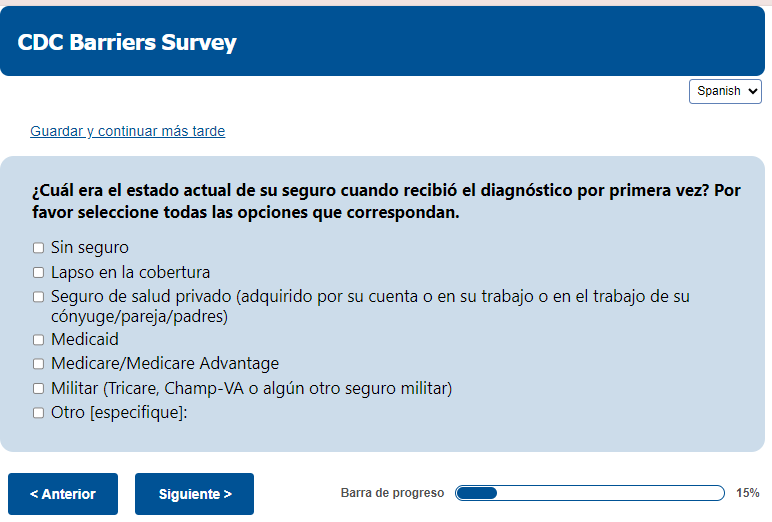
Task: Advance with the Siguiente button
Action: 194,494
